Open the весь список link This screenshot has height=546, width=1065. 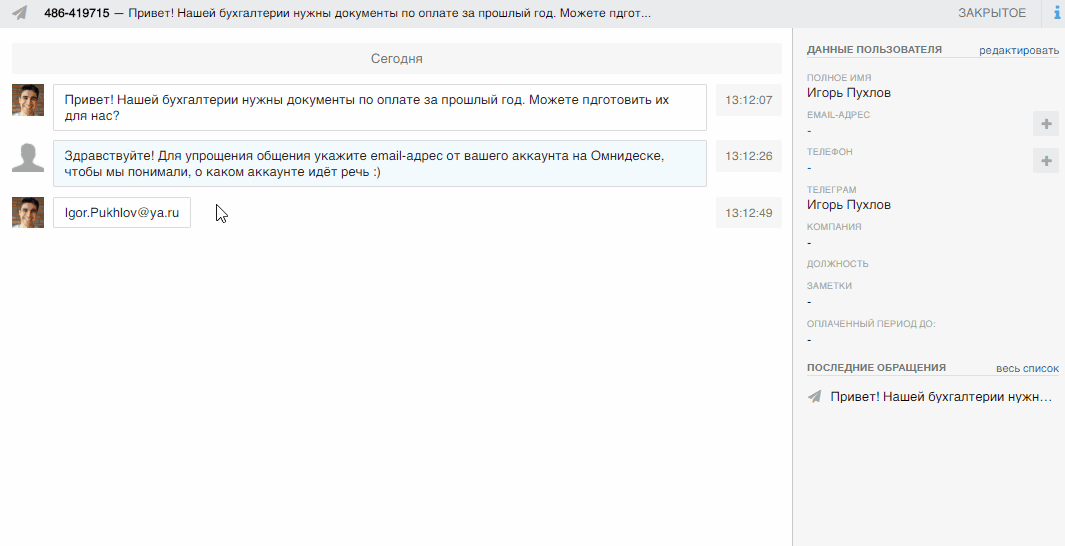(1027, 368)
